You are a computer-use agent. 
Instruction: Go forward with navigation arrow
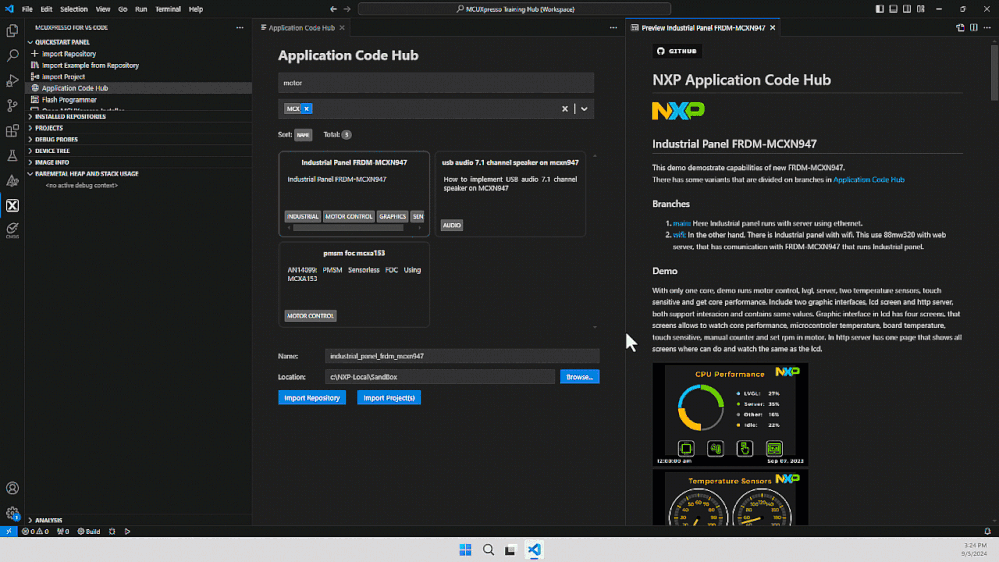pyautogui.click(x=347, y=9)
